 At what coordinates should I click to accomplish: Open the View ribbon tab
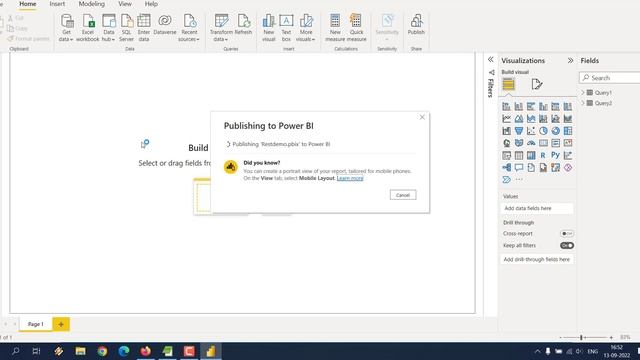point(125,4)
